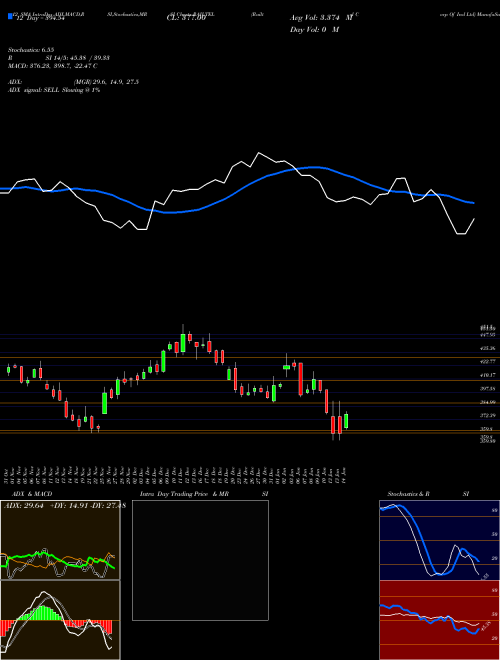Click the MACD 376.23 values line
The width and height of the screenshot is (500, 660).
tap(53, 66)
